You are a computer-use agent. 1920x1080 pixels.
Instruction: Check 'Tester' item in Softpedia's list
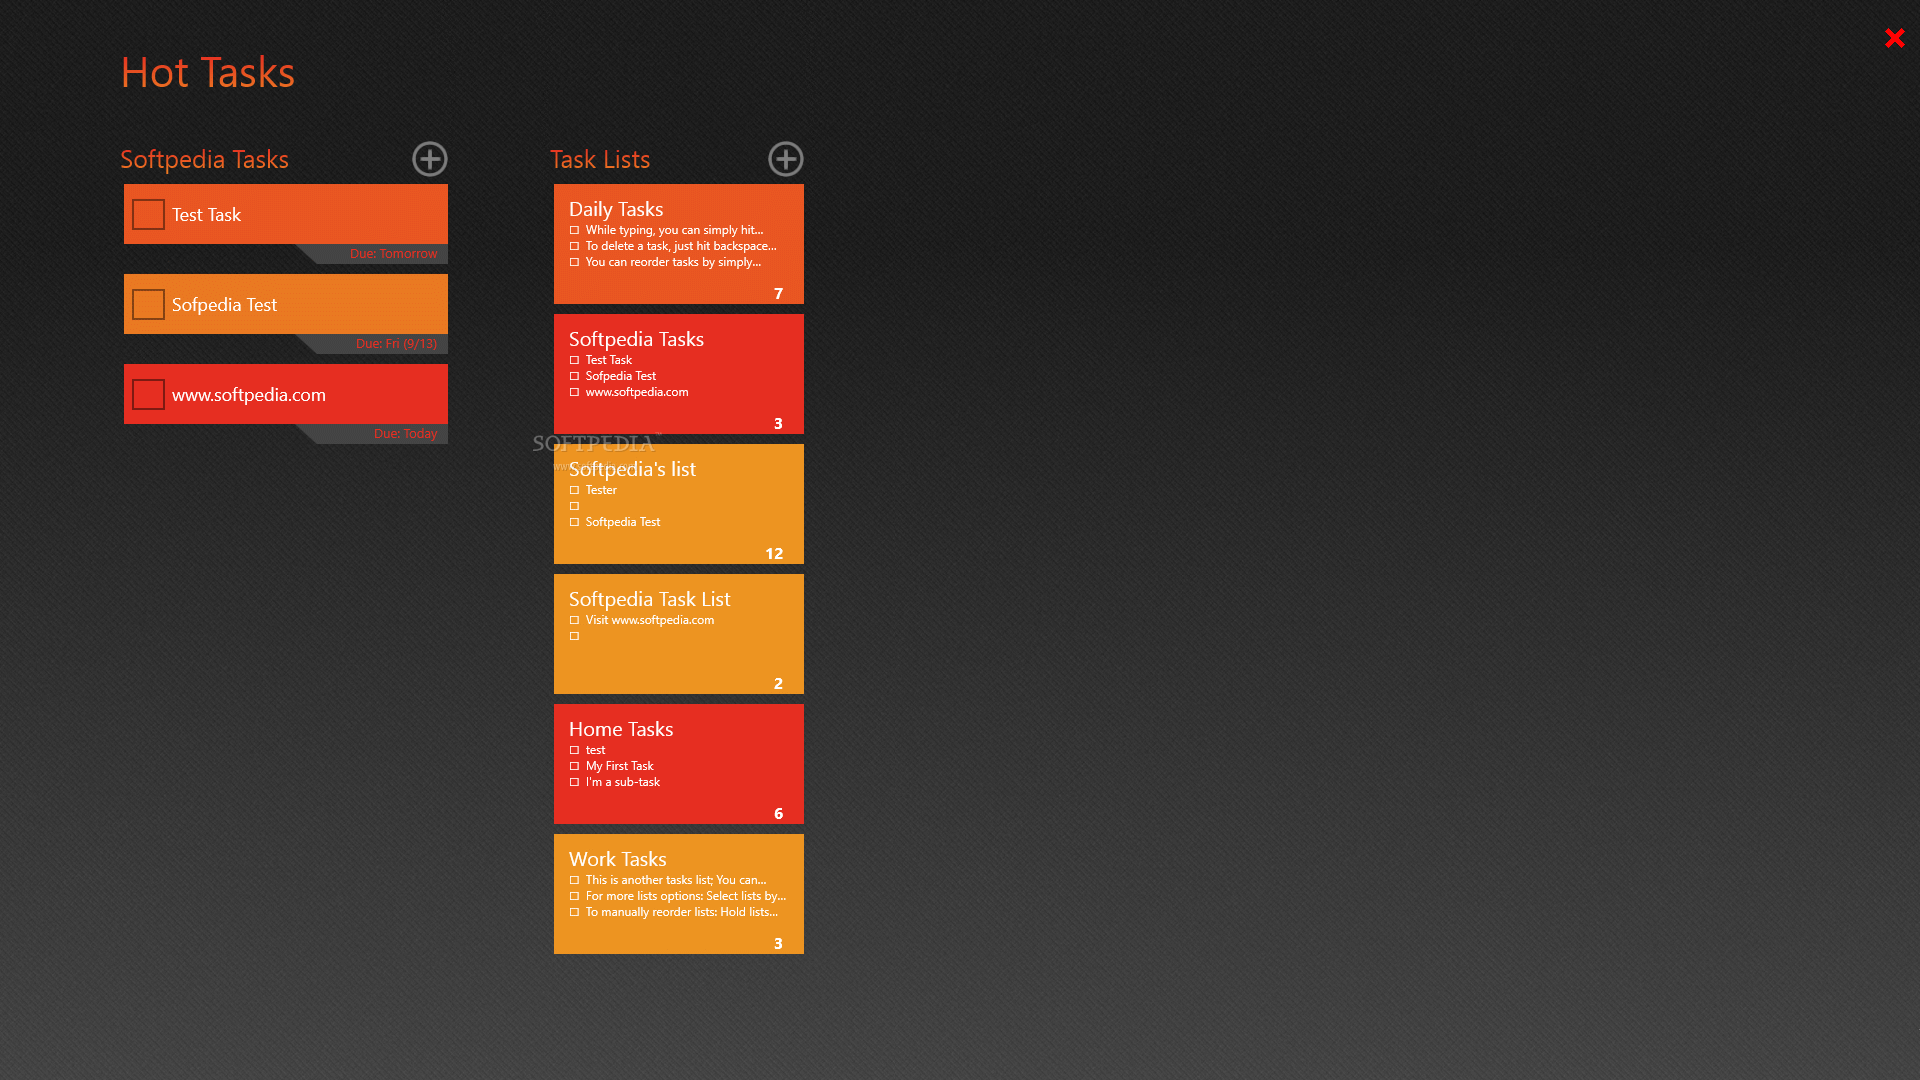coord(575,490)
